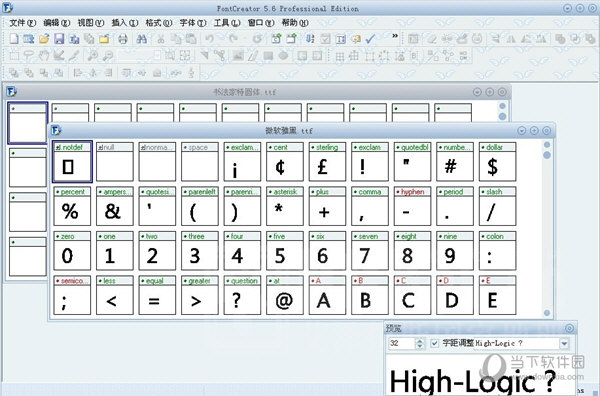Select the letter E glyph cell

tap(497, 295)
